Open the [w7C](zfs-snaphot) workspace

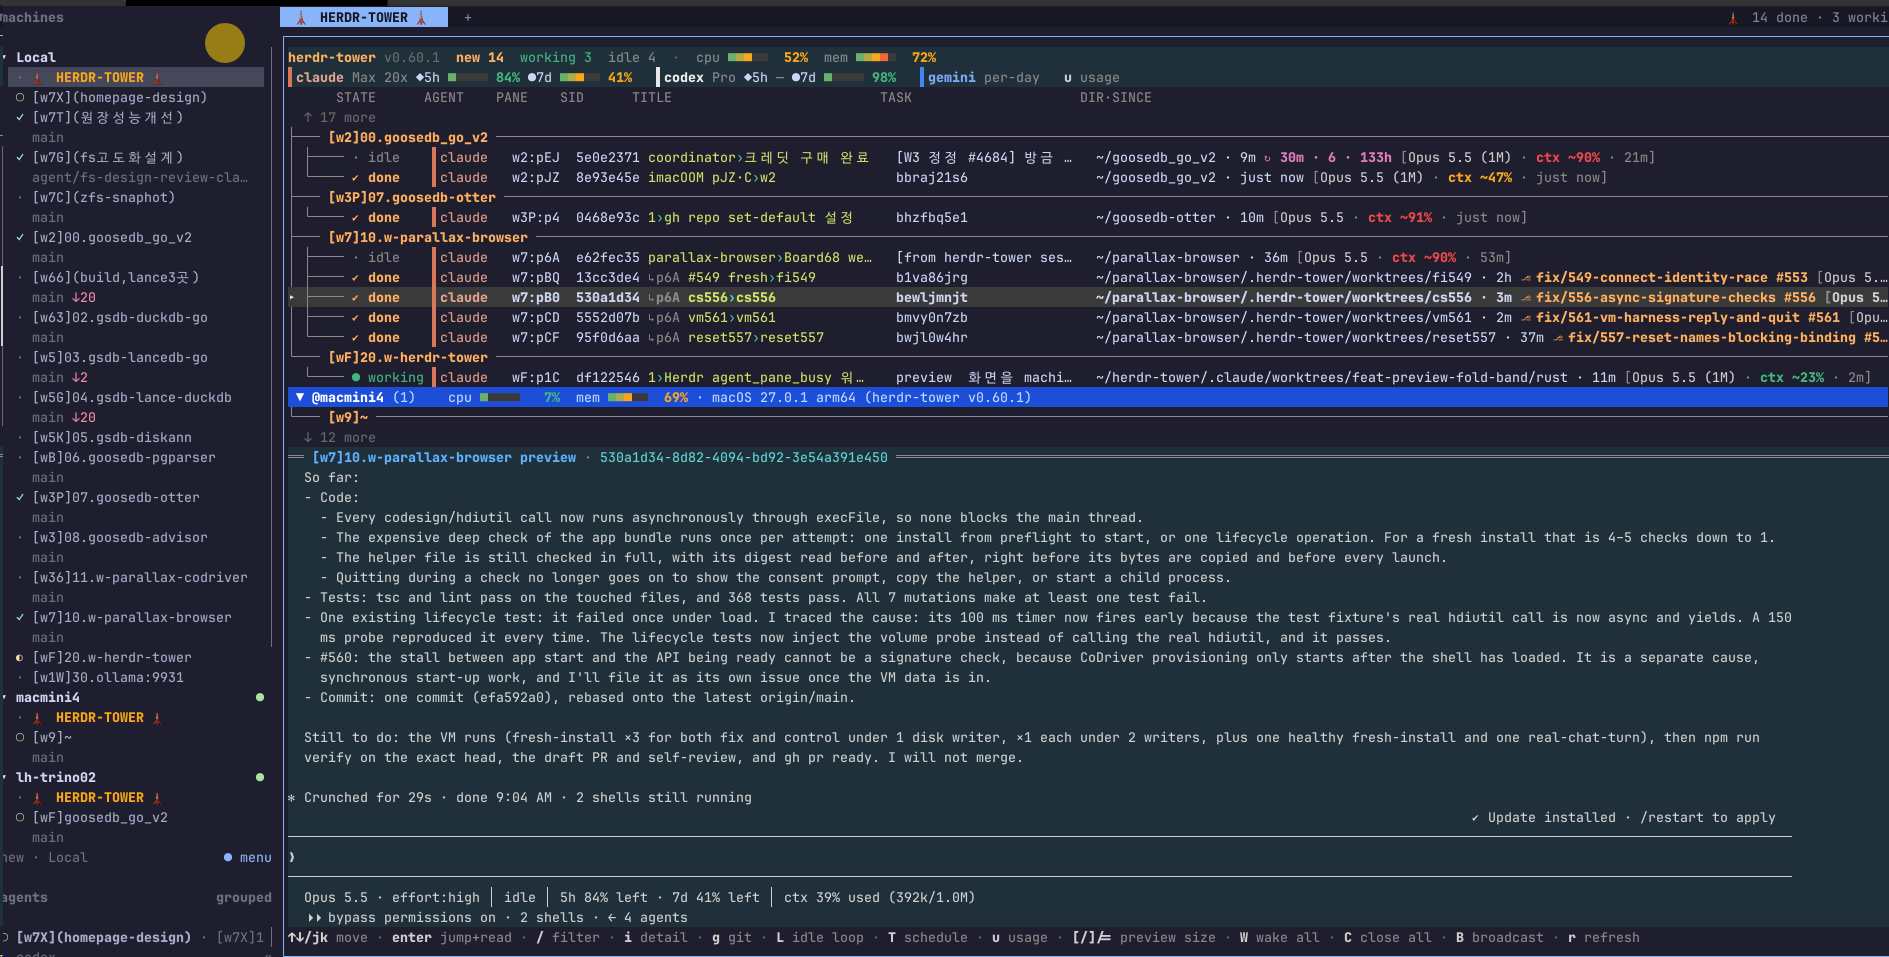(x=103, y=197)
